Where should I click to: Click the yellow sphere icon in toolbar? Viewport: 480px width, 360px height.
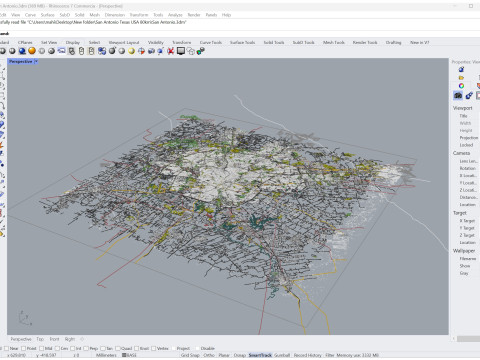click(x=131, y=51)
